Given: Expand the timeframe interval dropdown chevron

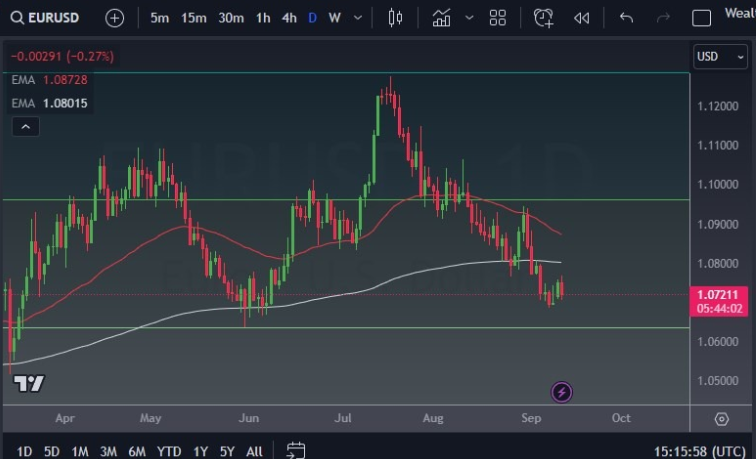Looking at the screenshot, I should (x=358, y=18).
